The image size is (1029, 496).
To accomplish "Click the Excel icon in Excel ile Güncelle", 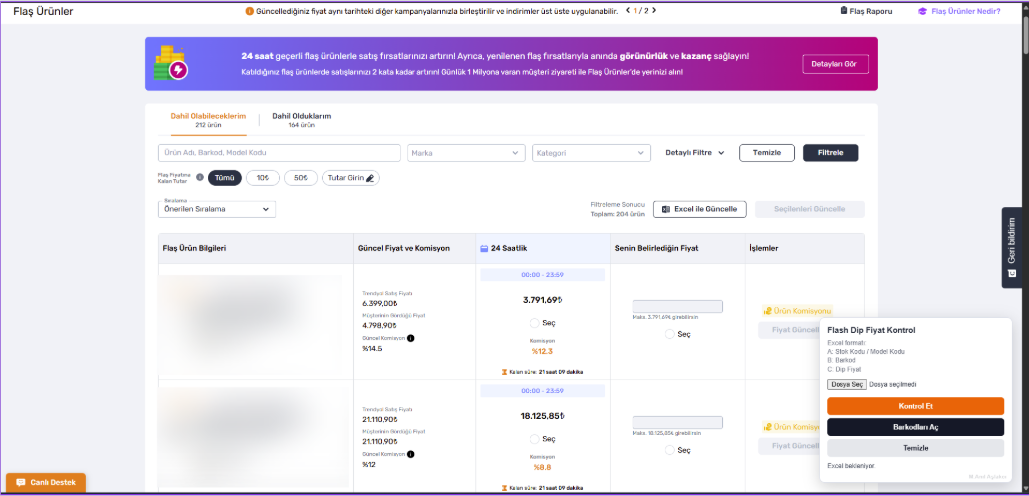I will point(665,209).
